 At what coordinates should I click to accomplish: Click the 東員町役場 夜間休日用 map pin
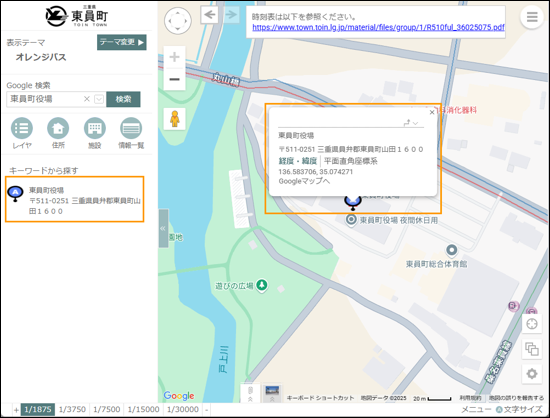pos(351,220)
